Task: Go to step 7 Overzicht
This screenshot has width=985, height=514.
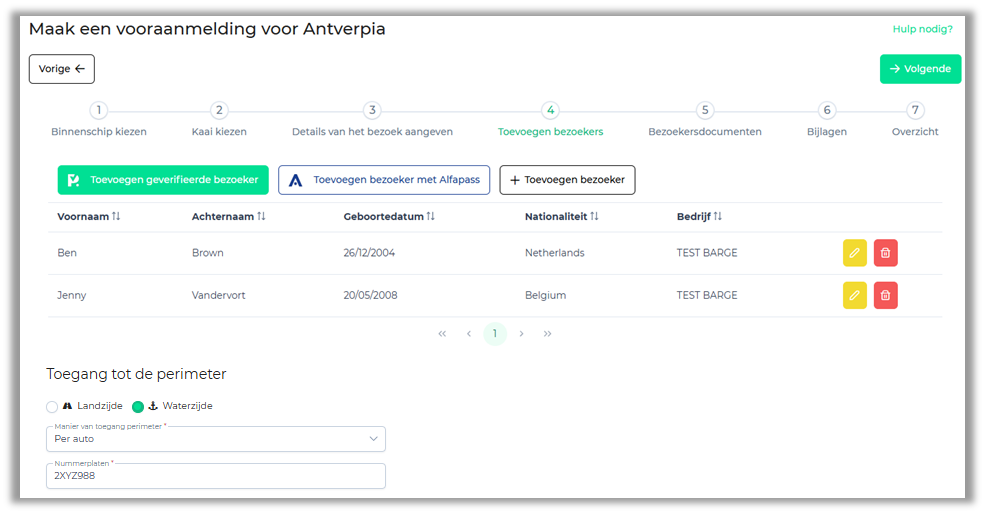Action: point(915,111)
